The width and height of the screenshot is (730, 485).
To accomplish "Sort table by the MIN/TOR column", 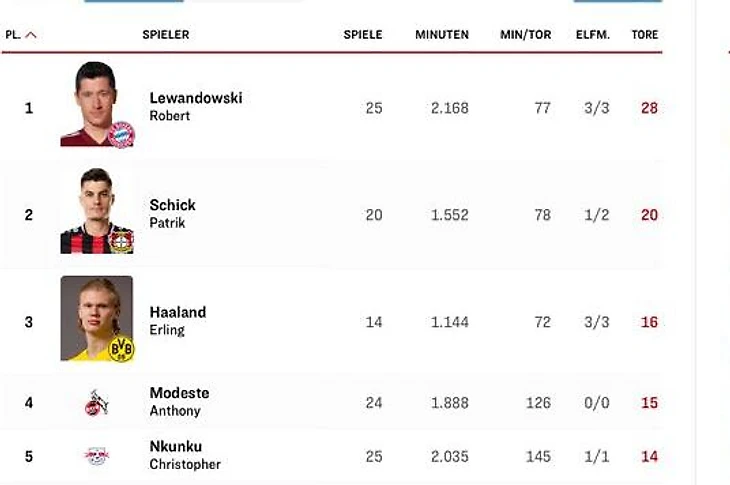I will point(526,35).
